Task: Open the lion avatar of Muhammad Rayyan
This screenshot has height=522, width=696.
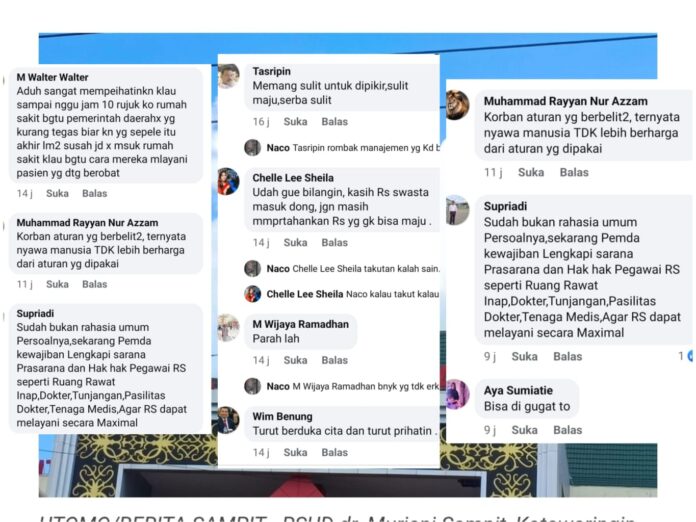Action: tap(457, 105)
